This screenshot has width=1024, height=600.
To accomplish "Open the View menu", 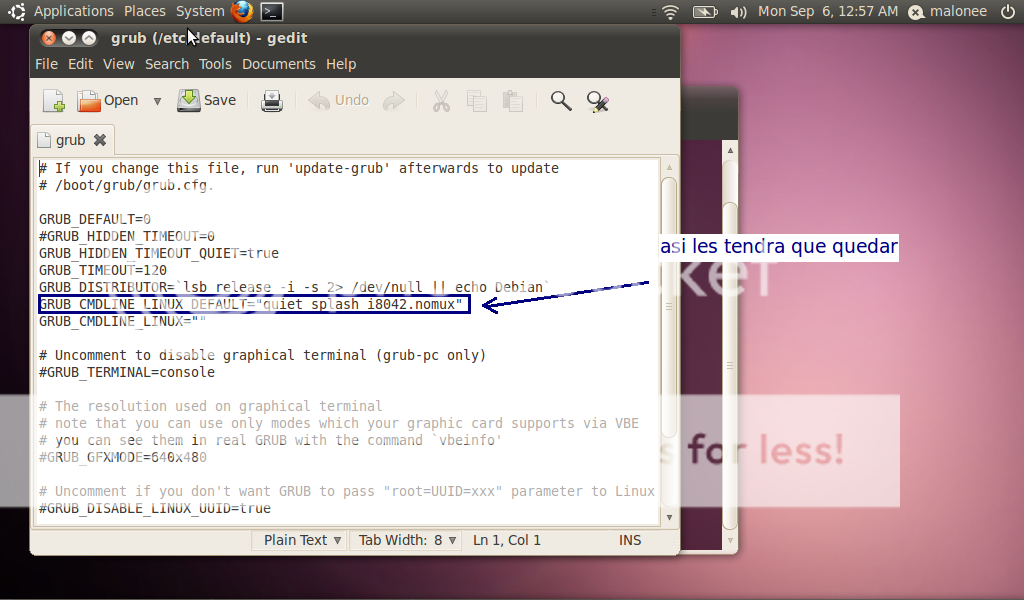I will coord(118,64).
